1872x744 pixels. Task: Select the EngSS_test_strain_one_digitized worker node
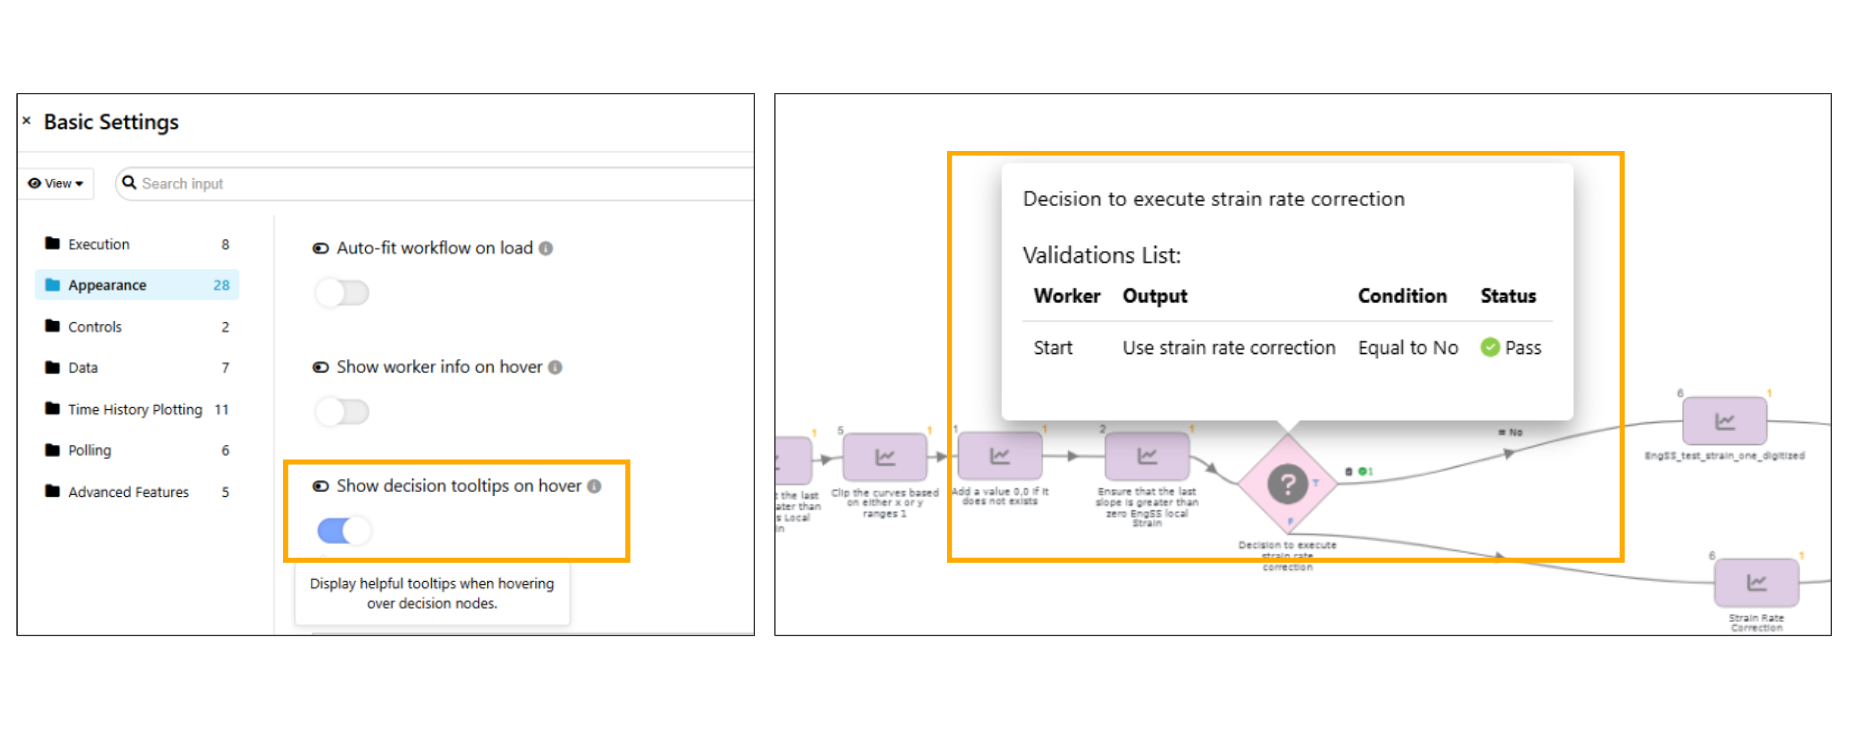1724,421
